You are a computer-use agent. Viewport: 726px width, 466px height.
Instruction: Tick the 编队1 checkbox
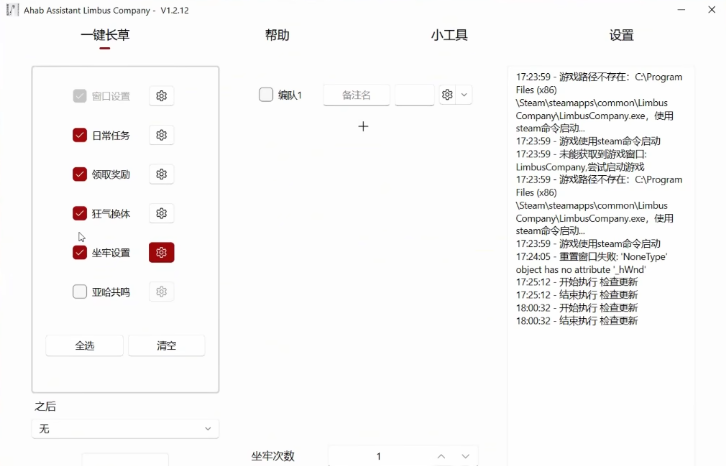266,95
